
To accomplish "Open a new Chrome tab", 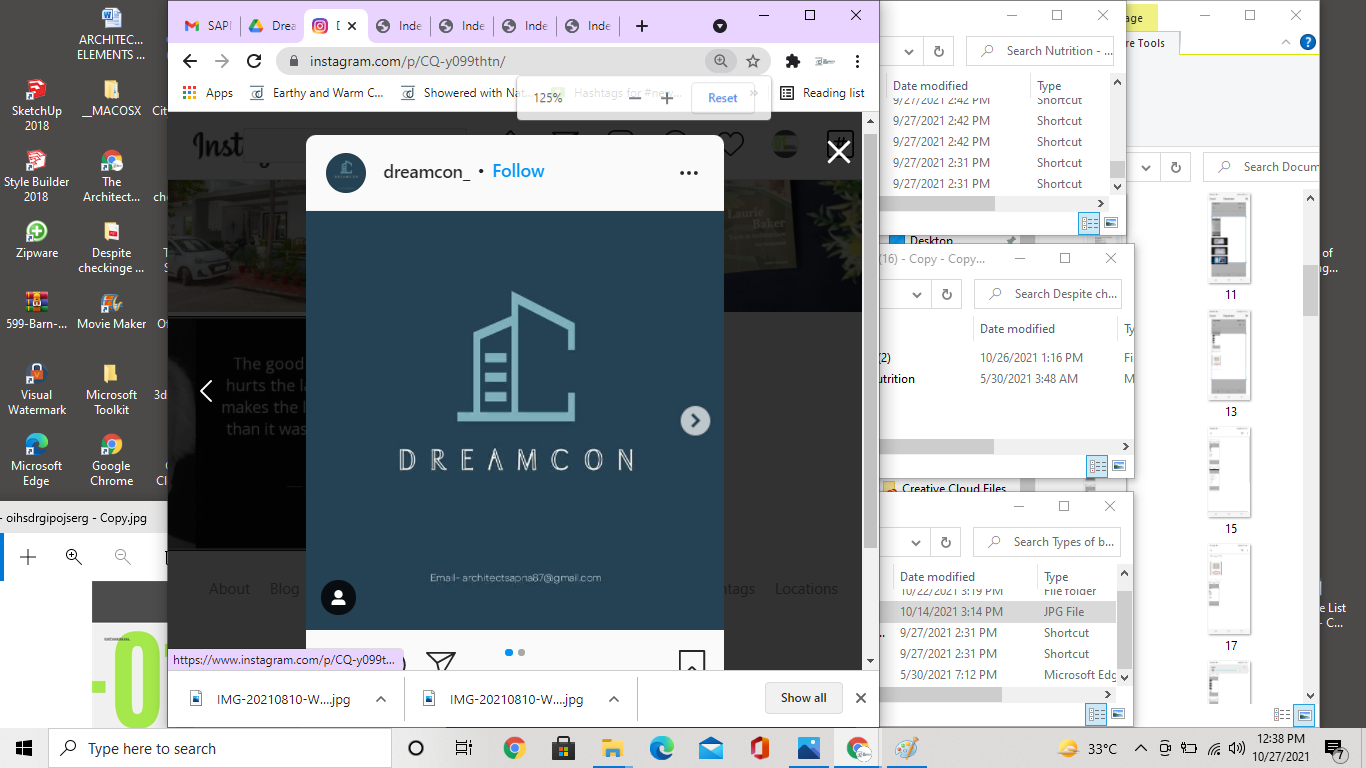I will 642,26.
